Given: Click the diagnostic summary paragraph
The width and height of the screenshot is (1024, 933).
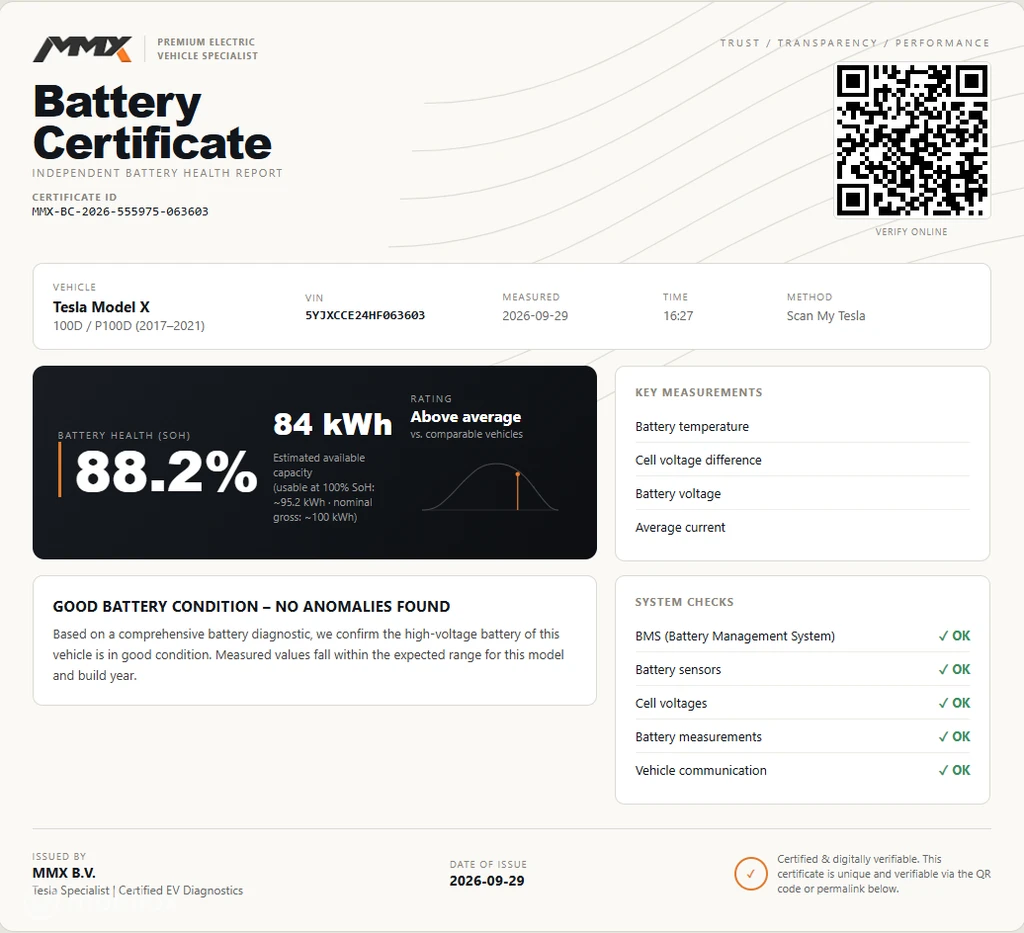Looking at the screenshot, I should 308,655.
